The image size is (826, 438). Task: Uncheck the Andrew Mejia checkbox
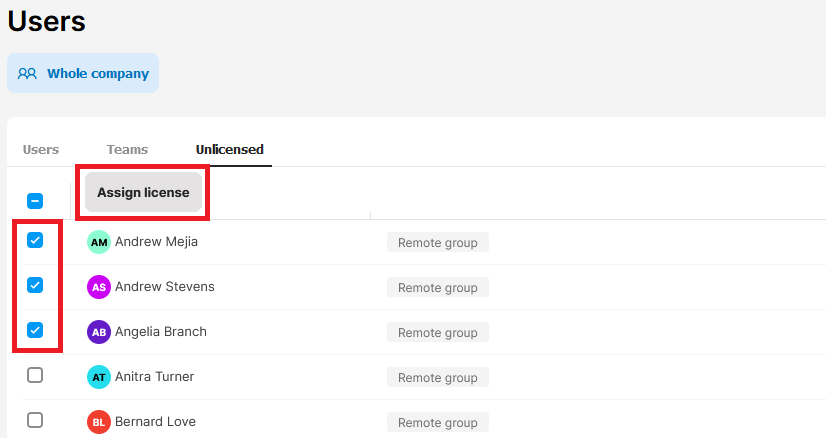[35, 240]
